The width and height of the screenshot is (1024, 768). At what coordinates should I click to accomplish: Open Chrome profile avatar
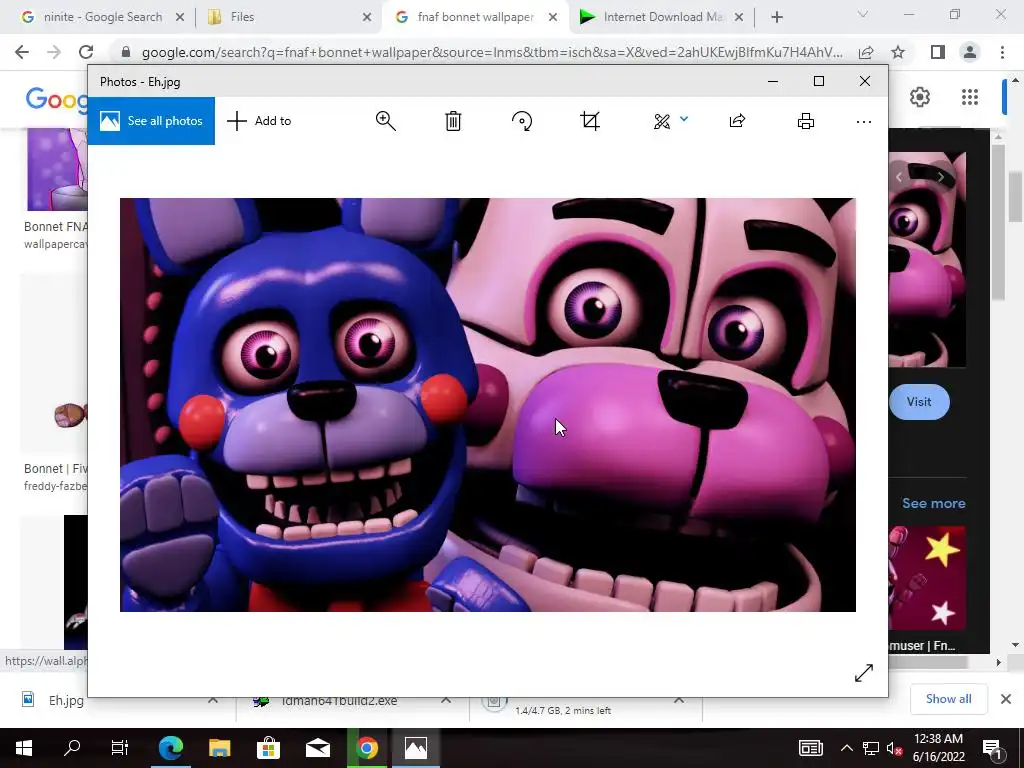point(970,52)
